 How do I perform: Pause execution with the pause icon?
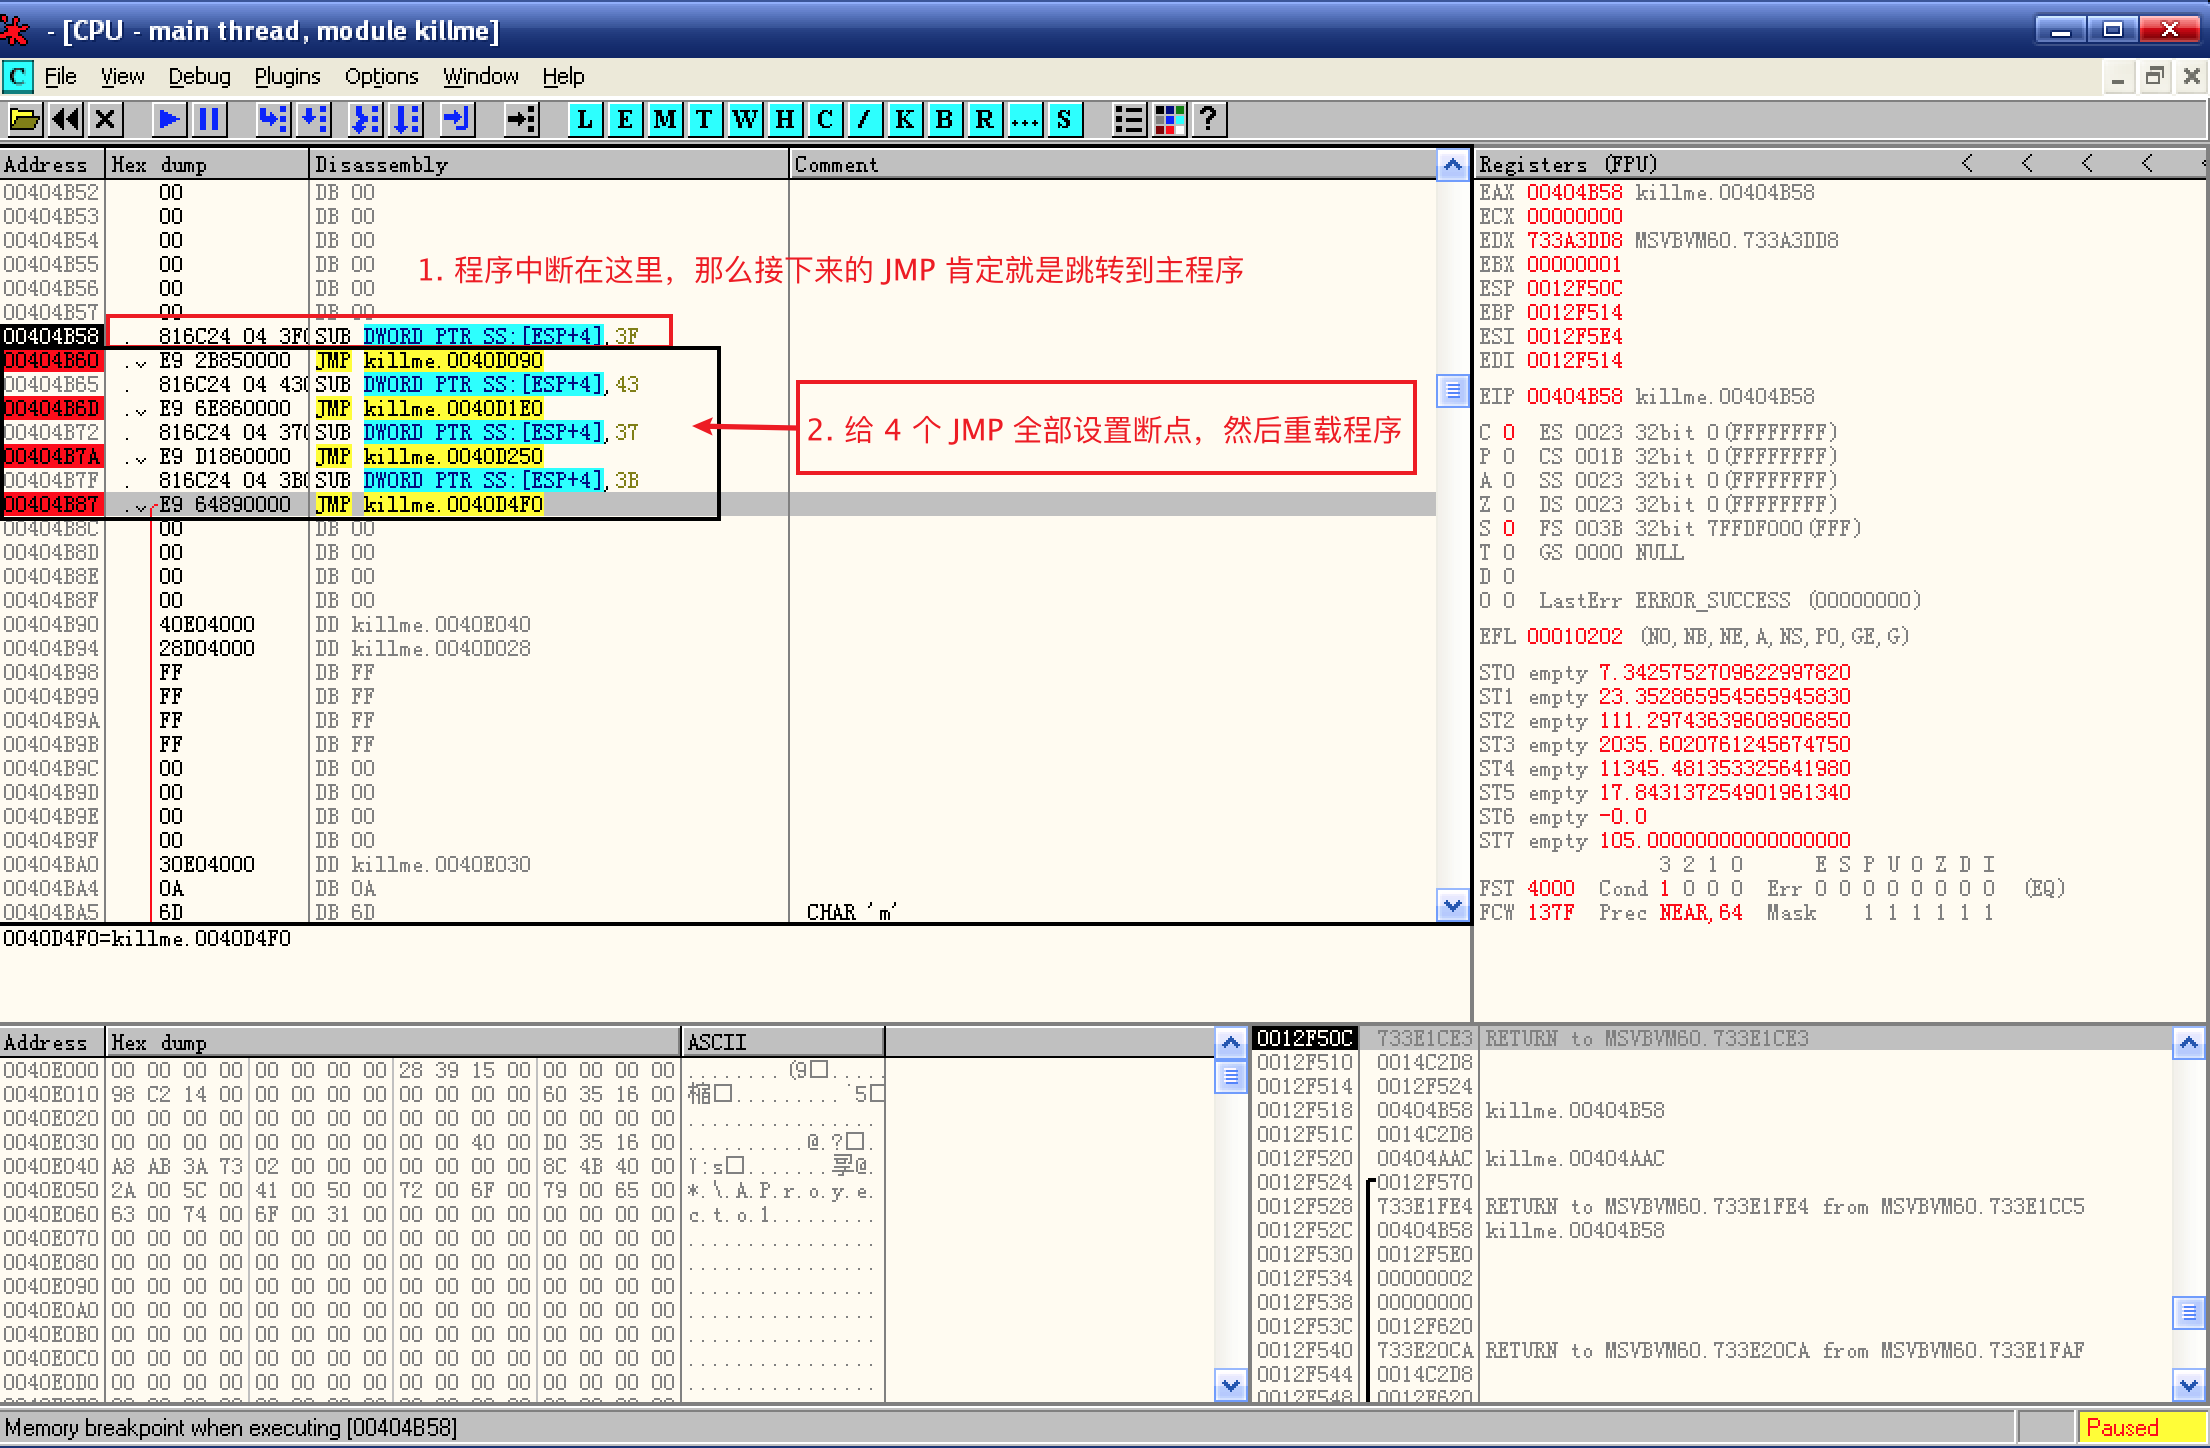209,120
